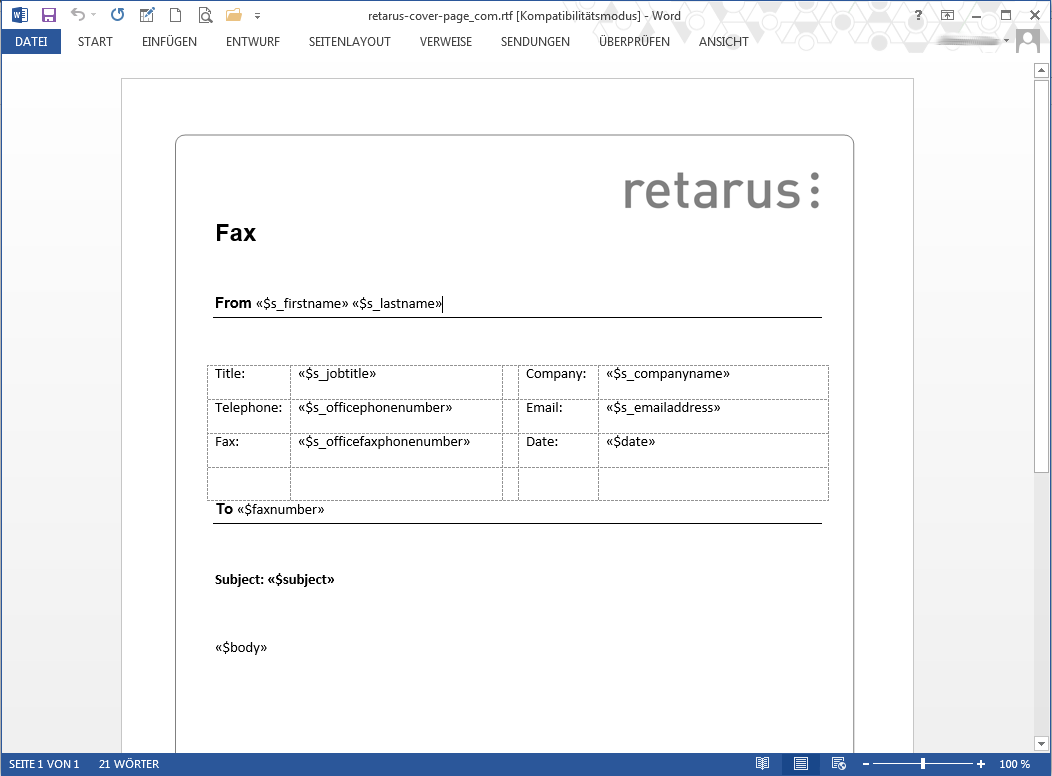Click the DATEI button

tap(31, 42)
